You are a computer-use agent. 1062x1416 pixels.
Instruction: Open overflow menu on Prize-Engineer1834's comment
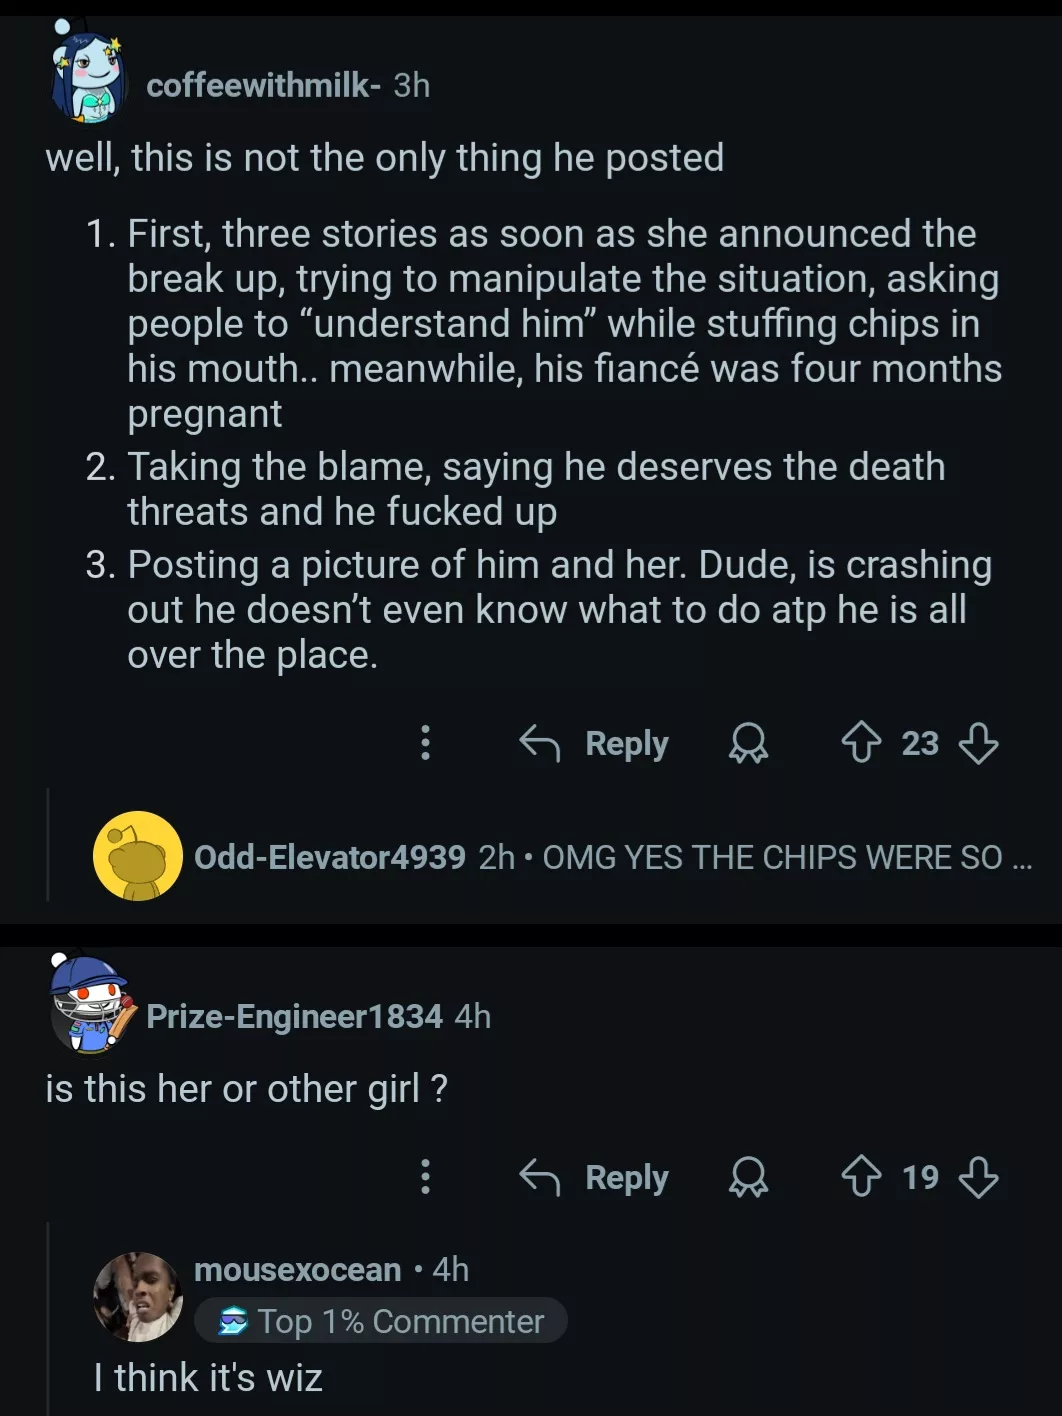(426, 1177)
